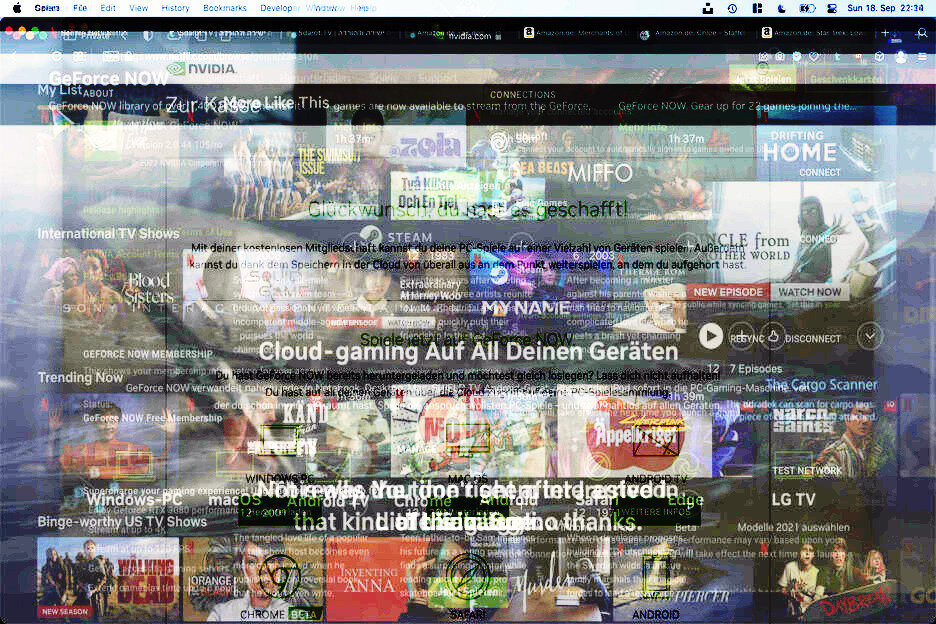Image resolution: width=936 pixels, height=624 pixels.
Task: Click the NVIDIA logo
Action: coord(201,69)
